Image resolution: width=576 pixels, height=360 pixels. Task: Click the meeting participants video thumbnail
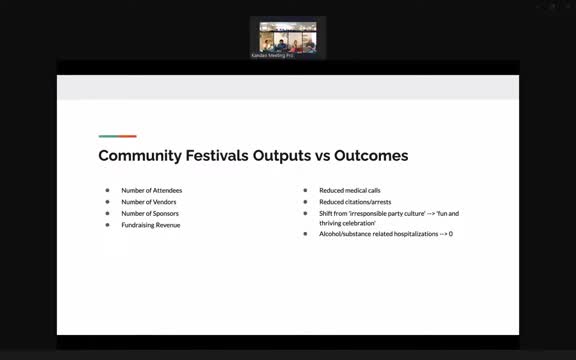pyautogui.click(x=288, y=37)
